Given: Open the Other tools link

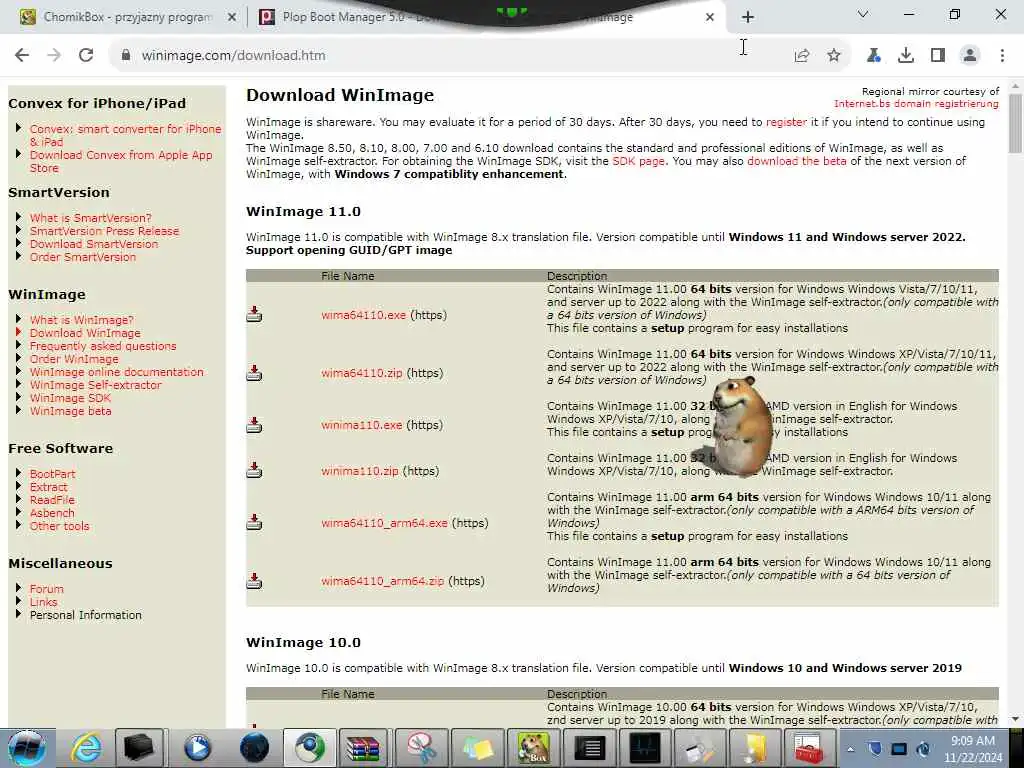Looking at the screenshot, I should (59, 526).
